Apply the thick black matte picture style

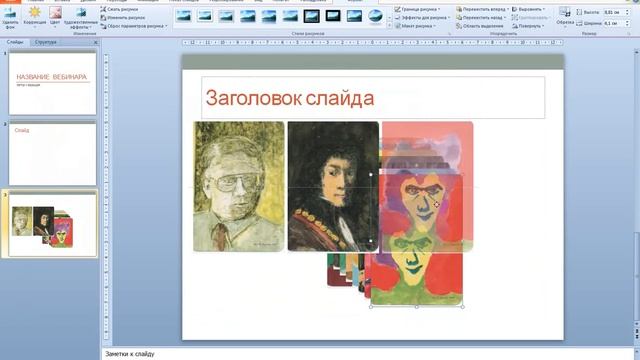pos(333,16)
